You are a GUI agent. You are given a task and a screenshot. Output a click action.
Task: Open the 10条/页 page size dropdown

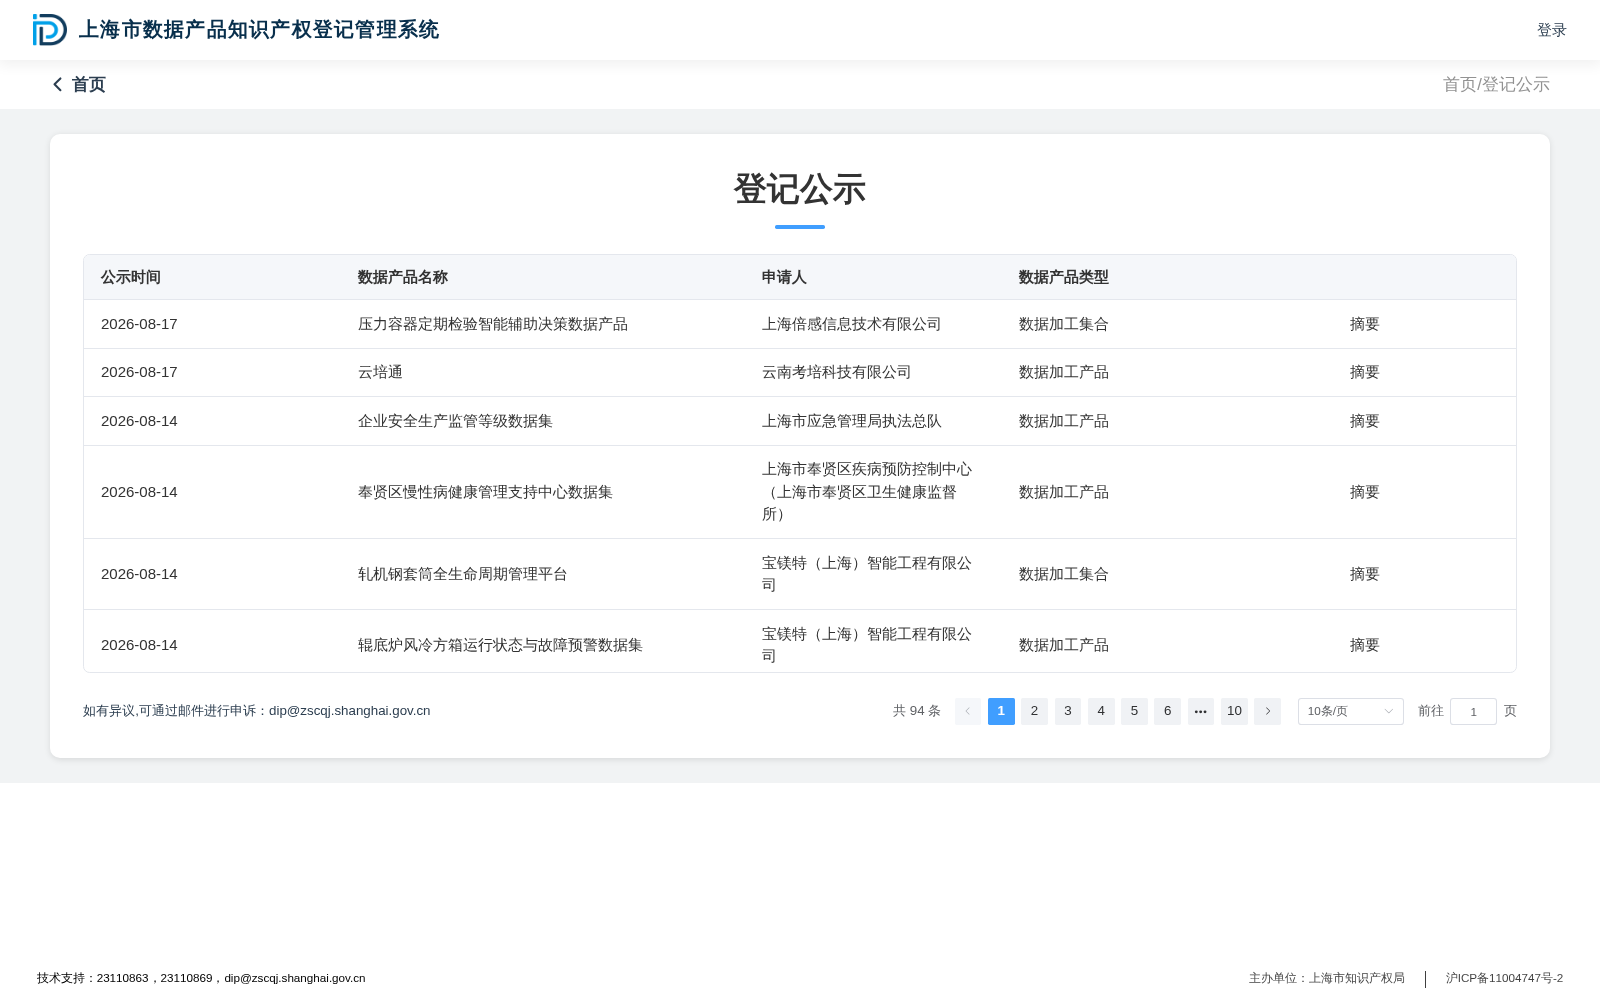(x=1350, y=711)
